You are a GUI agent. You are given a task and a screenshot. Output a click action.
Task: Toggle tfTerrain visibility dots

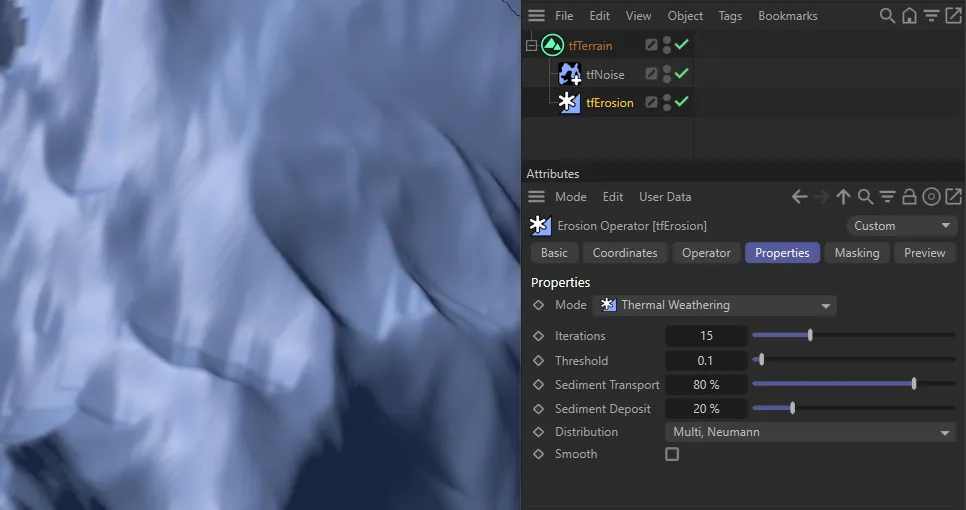coord(667,45)
